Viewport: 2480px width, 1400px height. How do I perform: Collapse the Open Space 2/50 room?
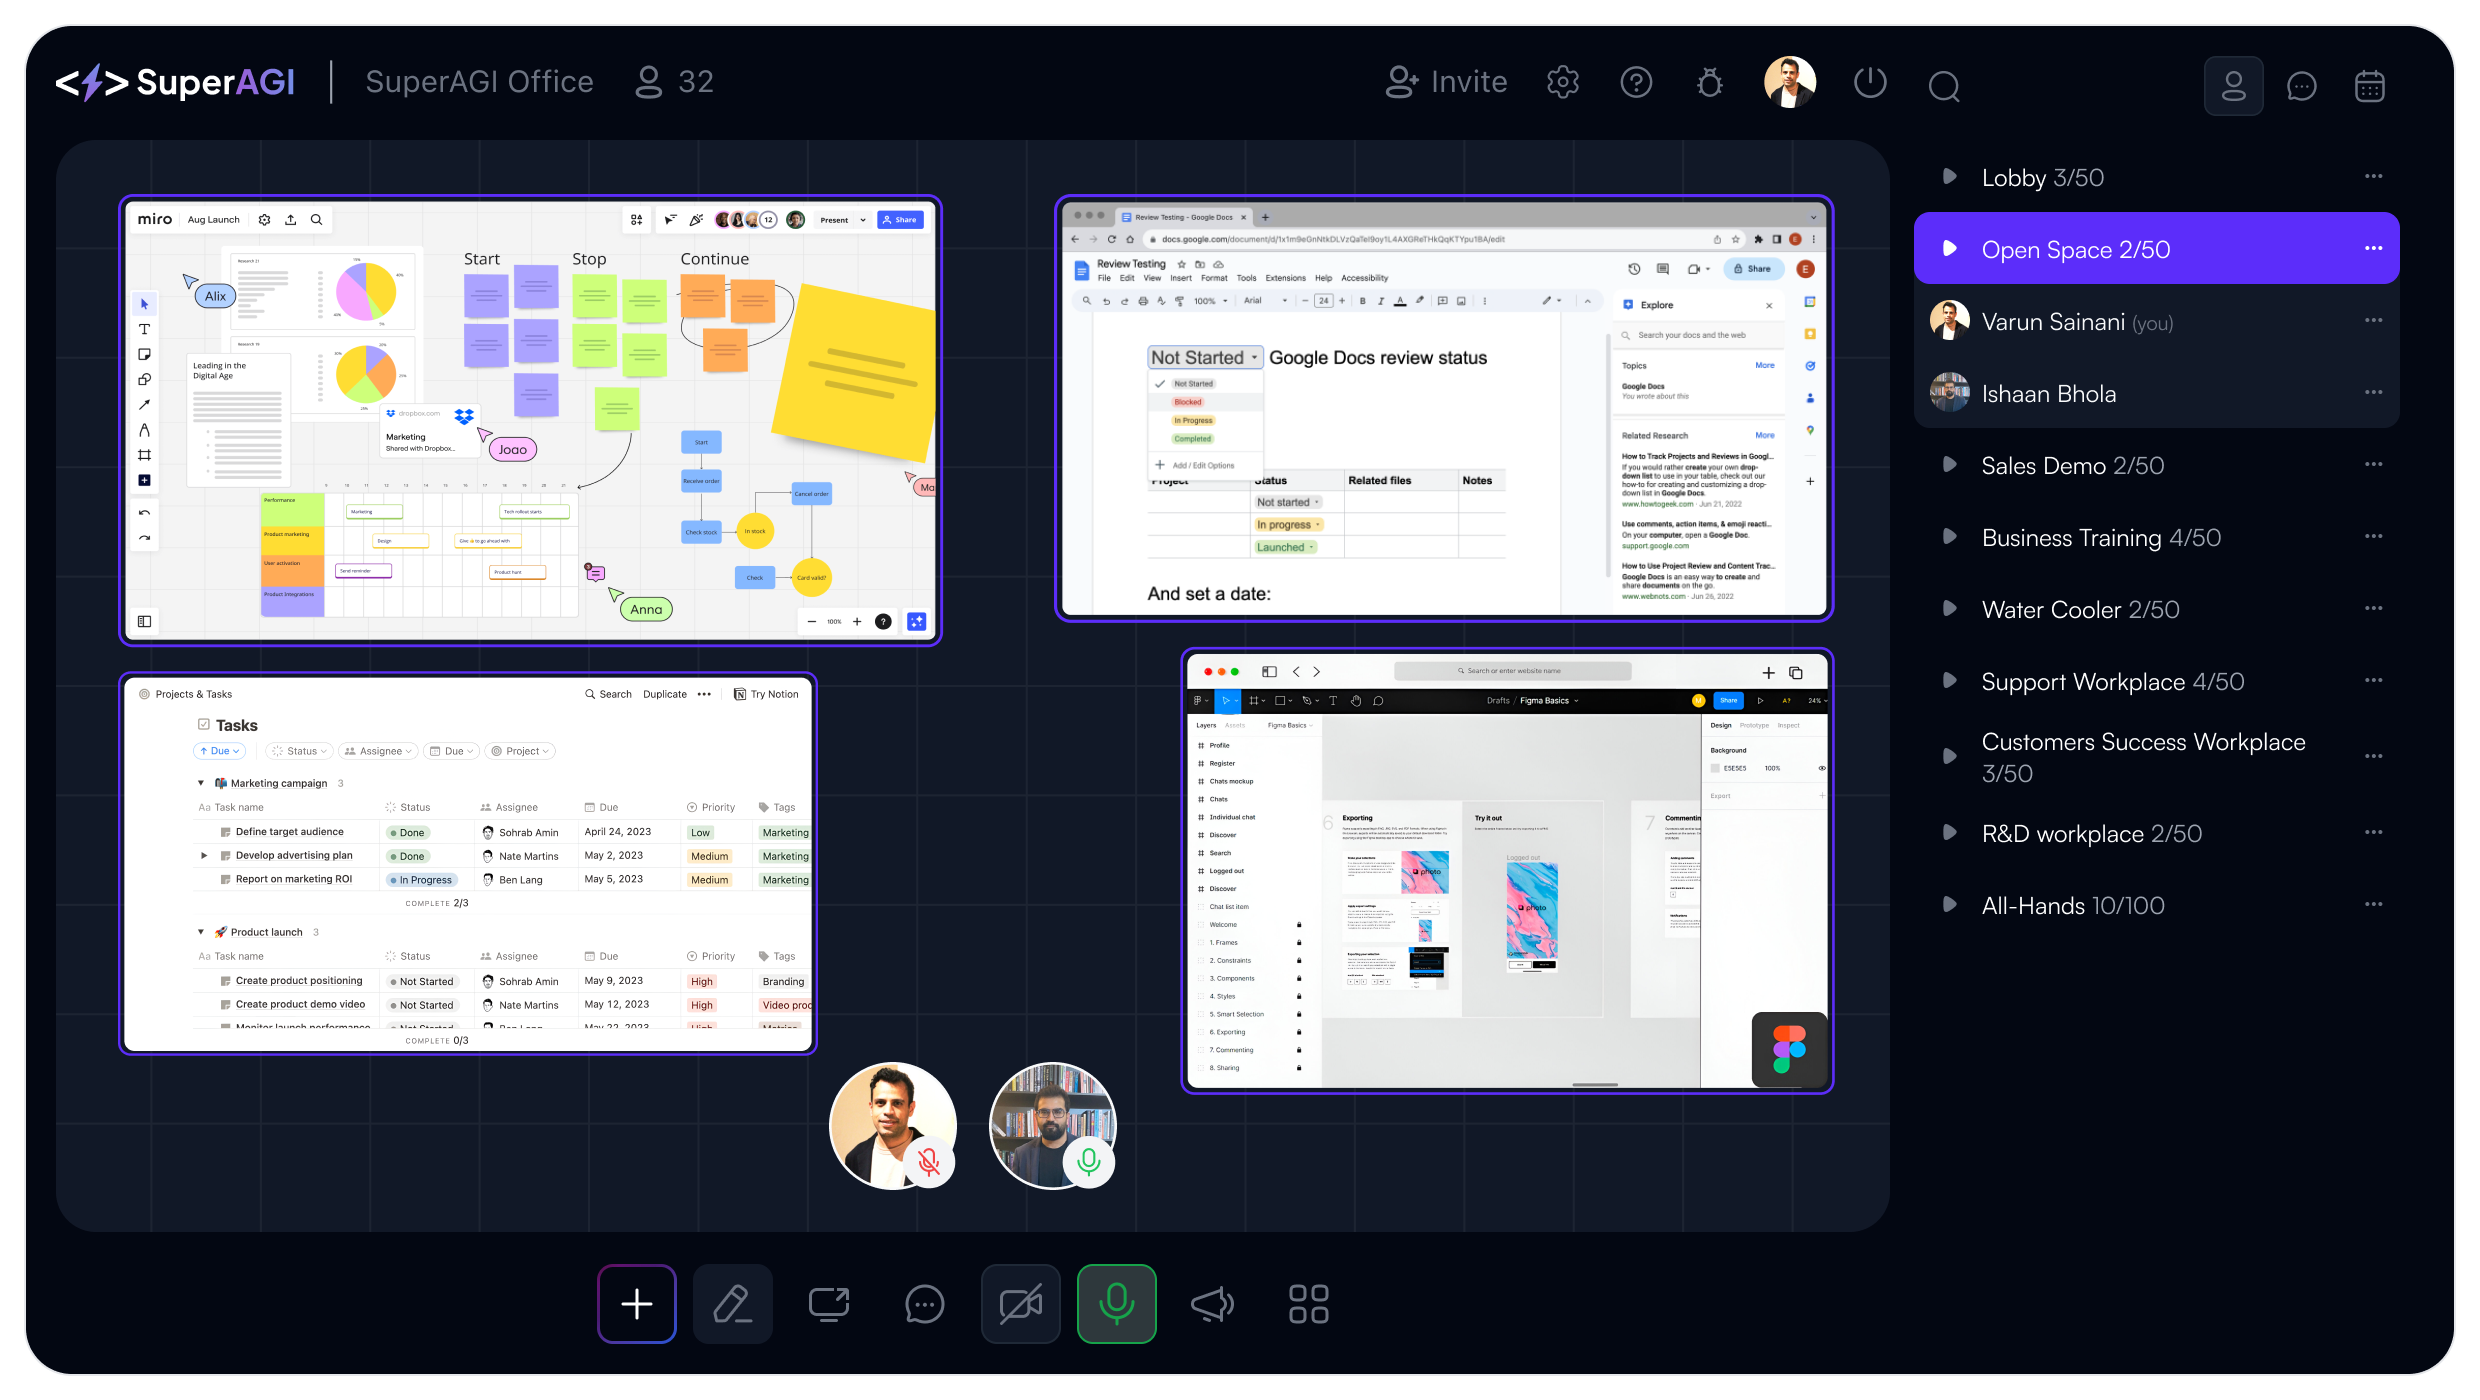pyautogui.click(x=1949, y=248)
